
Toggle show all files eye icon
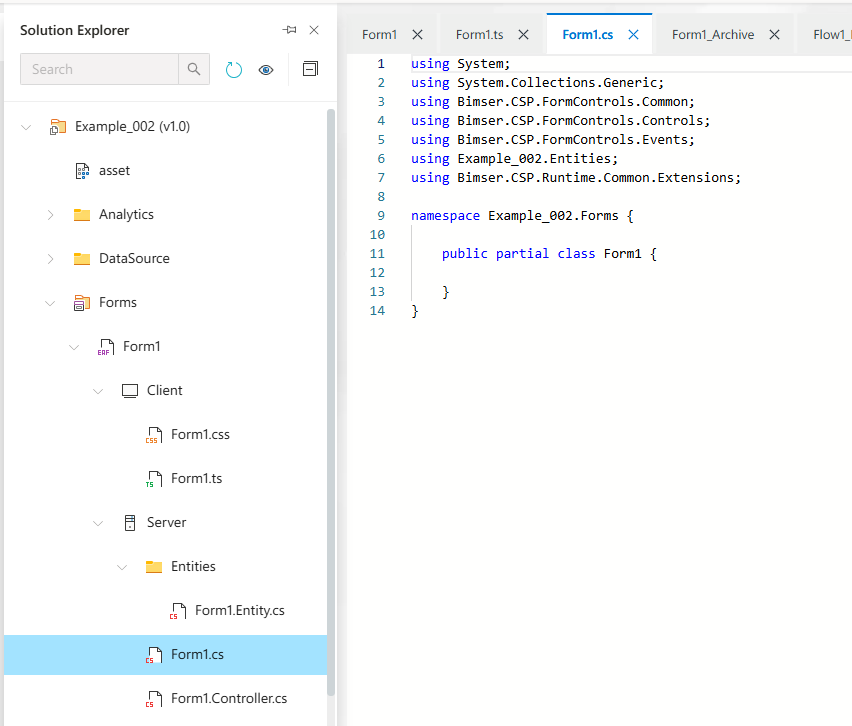(x=266, y=70)
